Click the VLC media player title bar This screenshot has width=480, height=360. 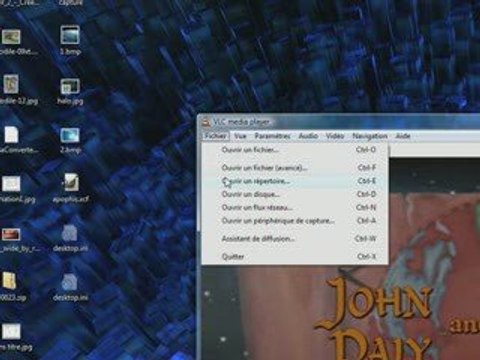pyautogui.click(x=338, y=122)
